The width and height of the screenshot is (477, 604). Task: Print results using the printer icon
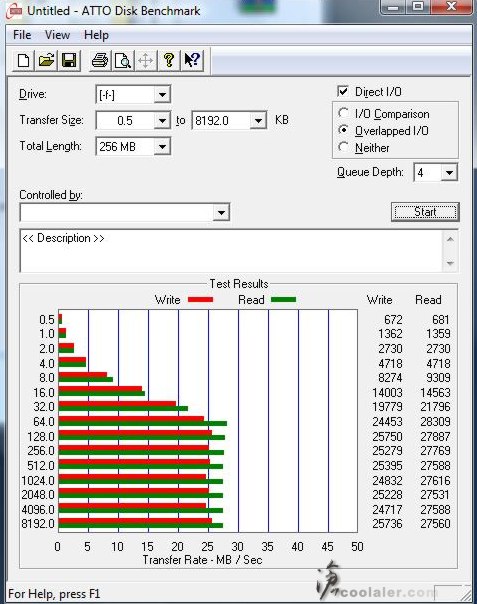(x=100, y=60)
